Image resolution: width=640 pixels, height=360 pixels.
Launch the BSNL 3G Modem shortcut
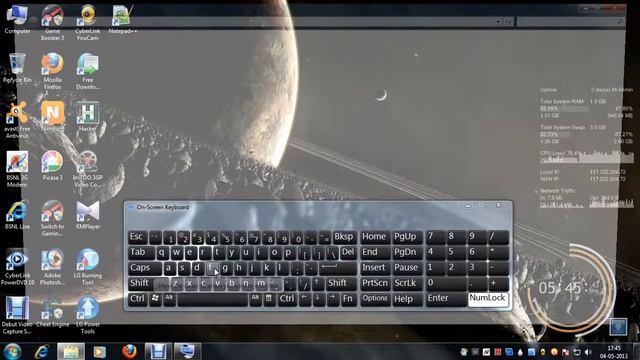pyautogui.click(x=17, y=169)
